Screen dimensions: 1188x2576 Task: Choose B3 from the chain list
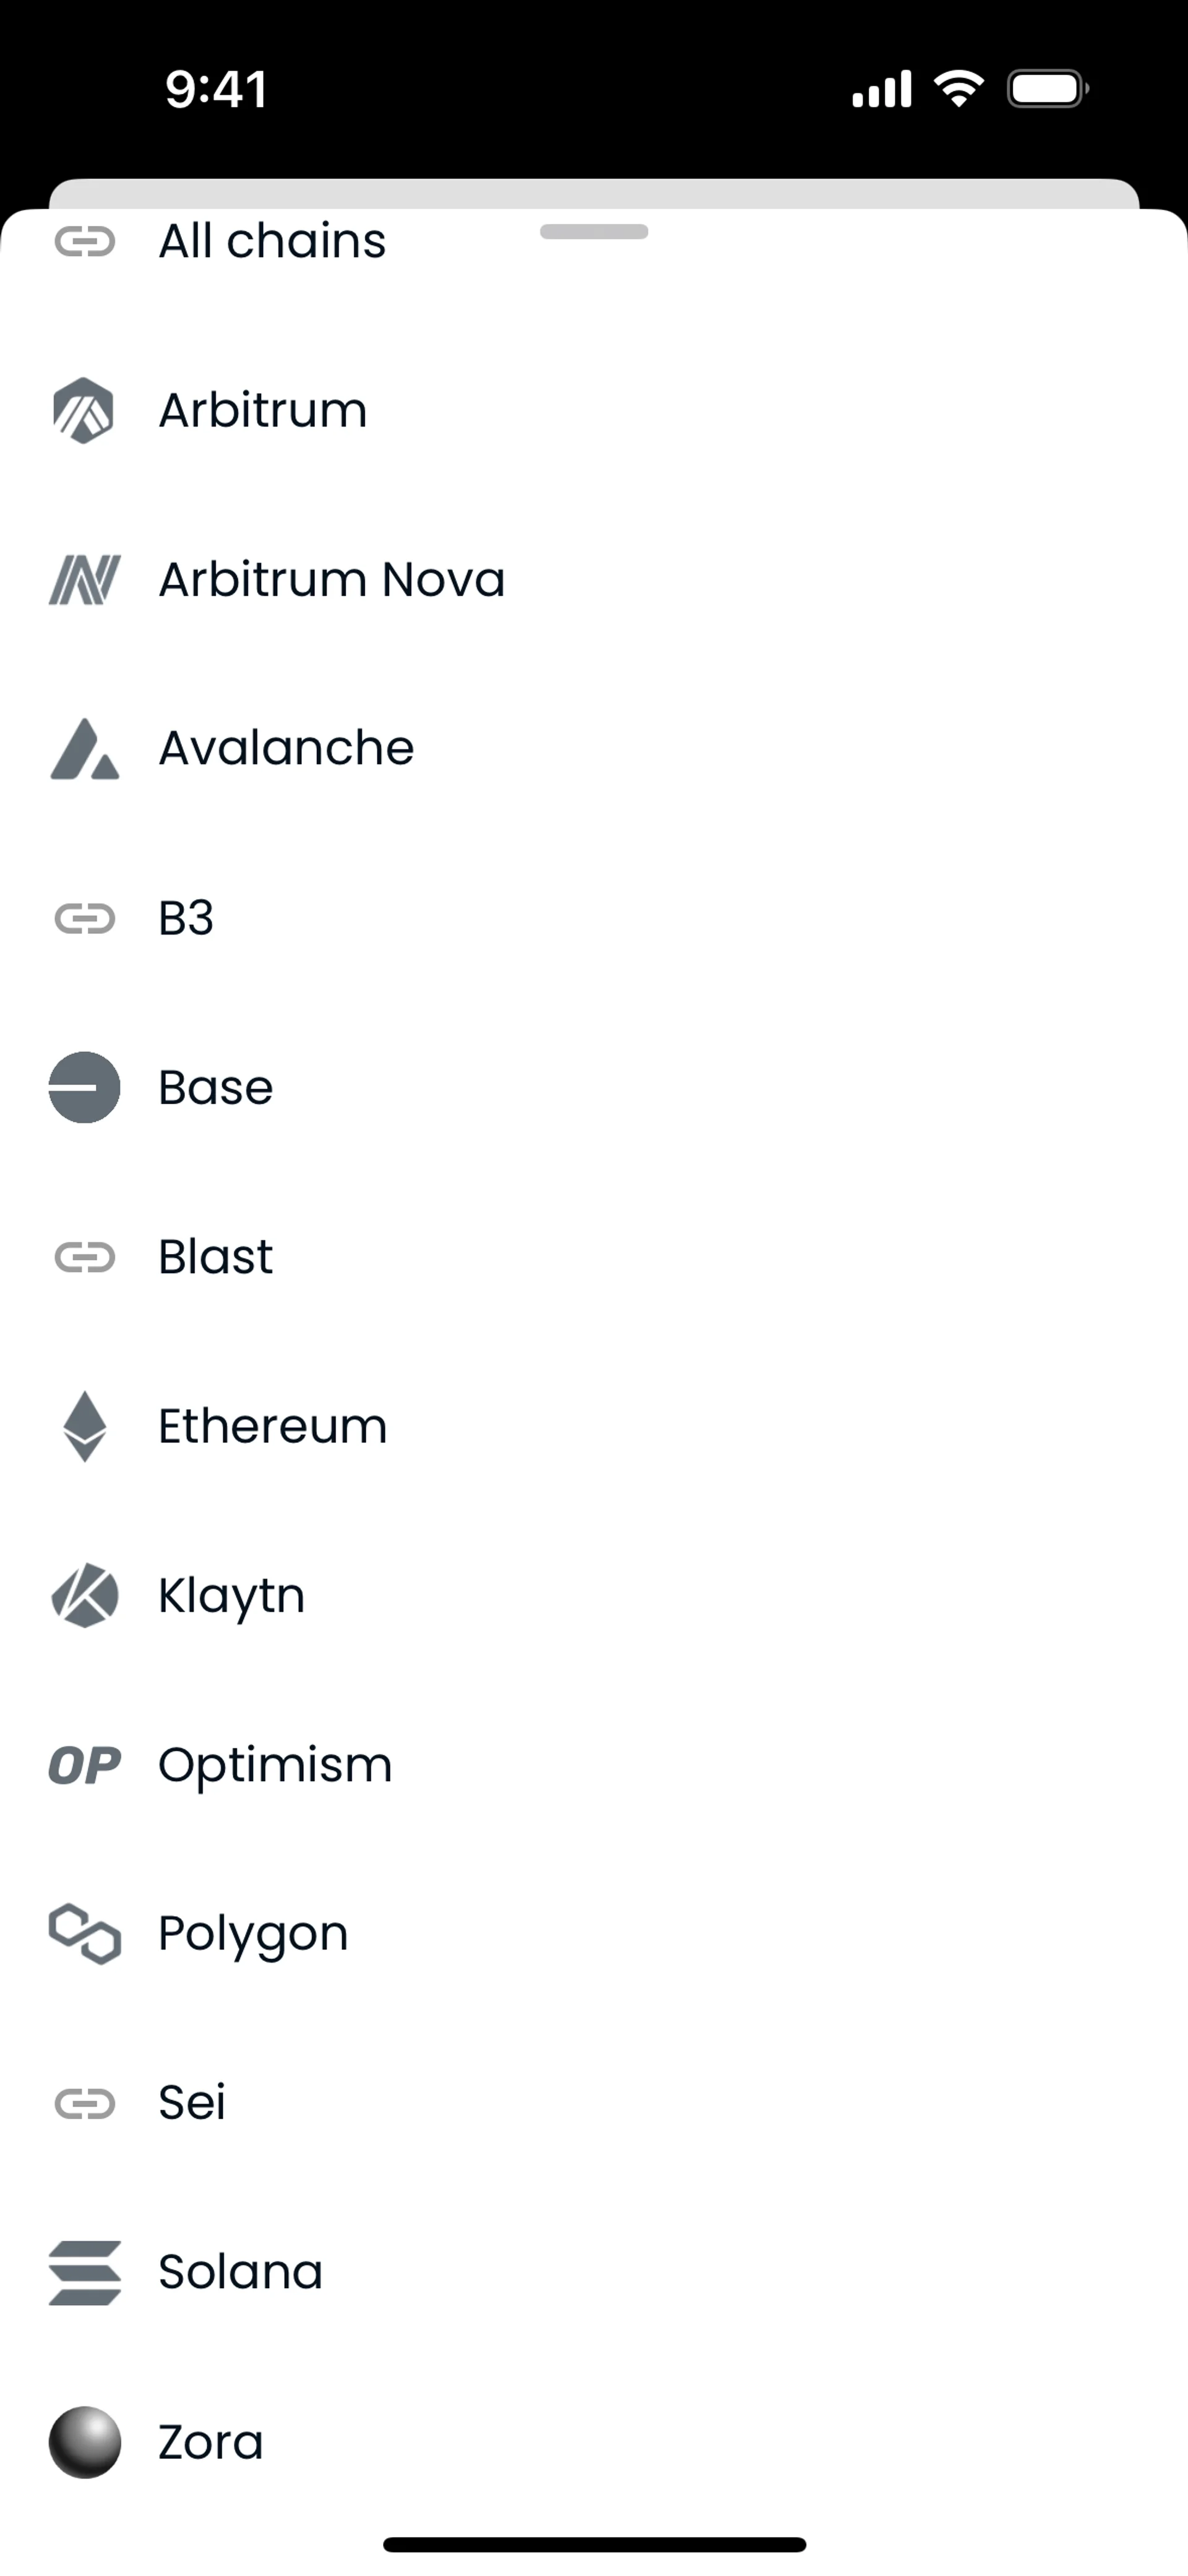(186, 918)
